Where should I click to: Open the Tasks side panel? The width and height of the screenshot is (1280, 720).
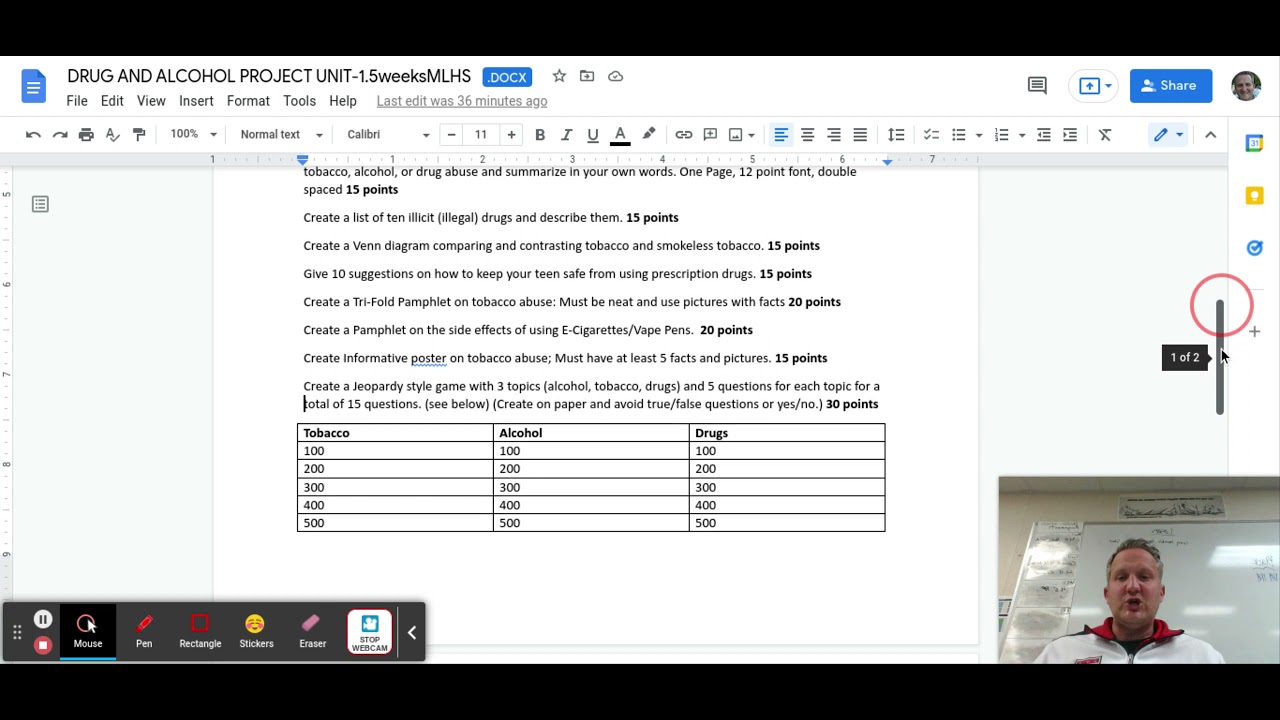click(1254, 248)
